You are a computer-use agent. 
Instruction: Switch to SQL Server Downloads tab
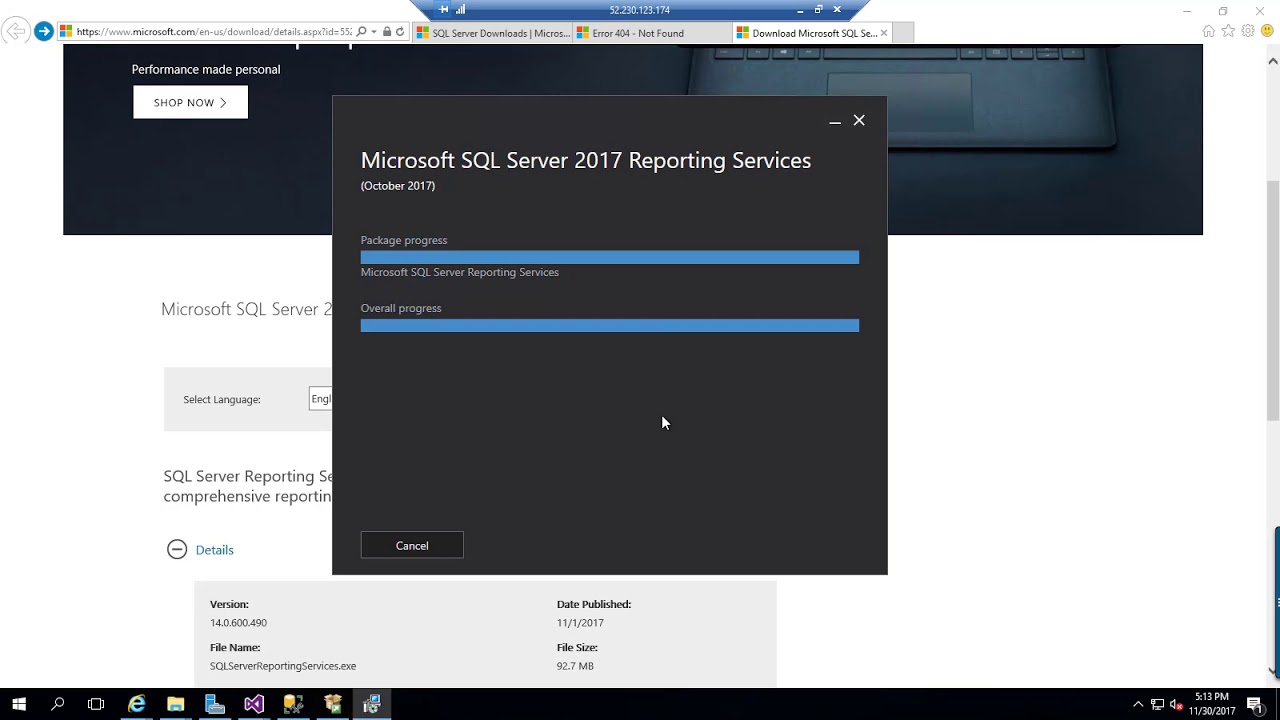click(x=493, y=33)
